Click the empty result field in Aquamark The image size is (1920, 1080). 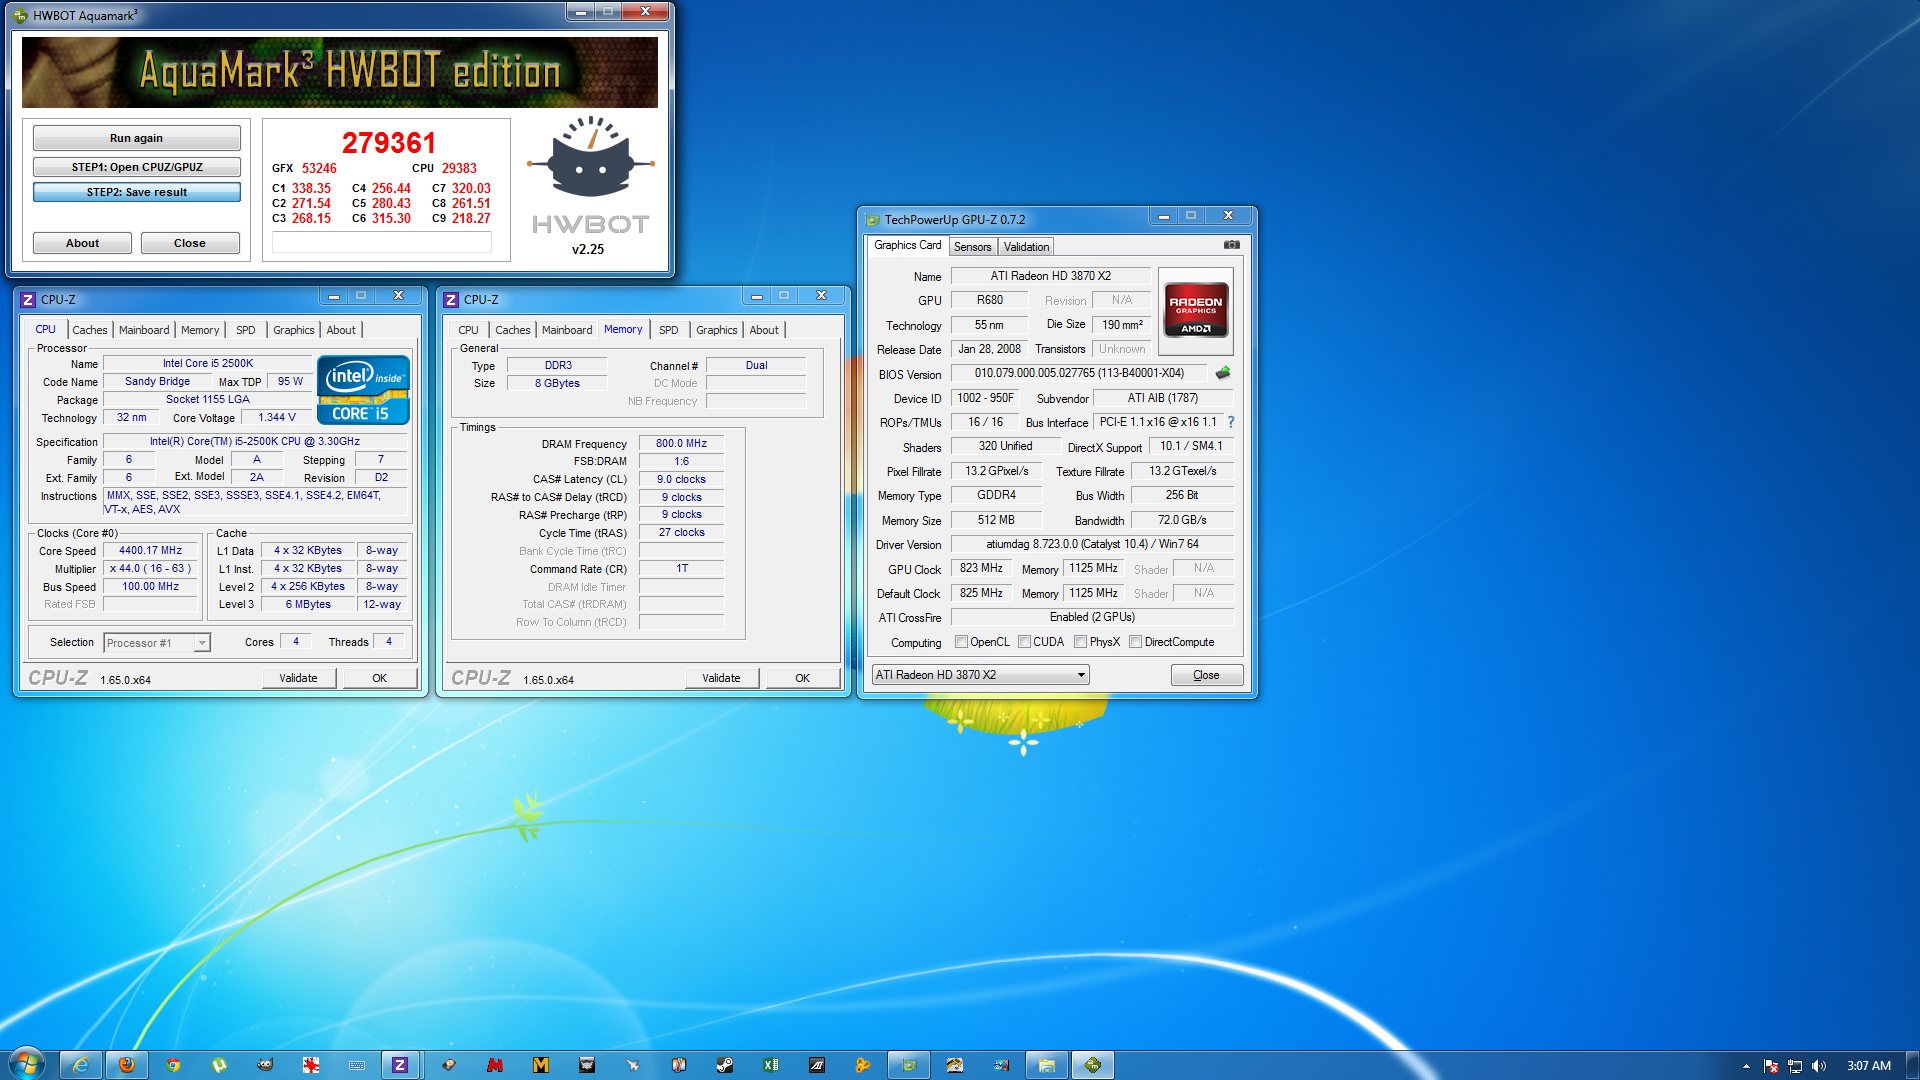point(382,242)
